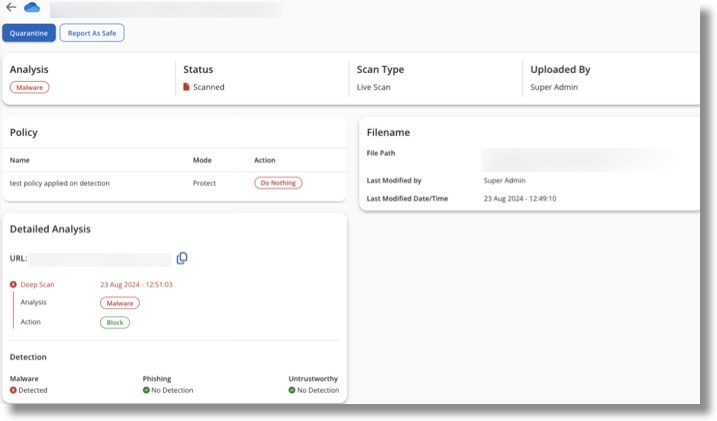Click the green Phishing No Detection checkmark
The height and width of the screenshot is (421, 717).
146,390
